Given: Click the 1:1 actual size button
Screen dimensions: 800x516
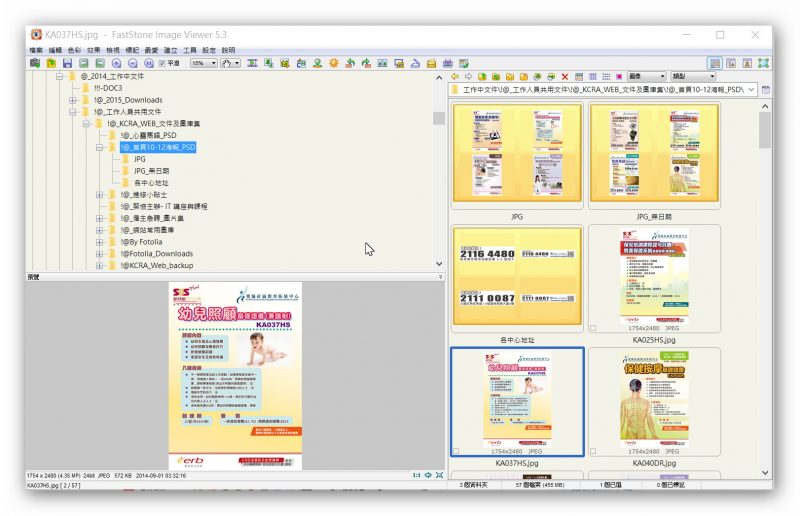Looking at the screenshot, I should 416,475.
